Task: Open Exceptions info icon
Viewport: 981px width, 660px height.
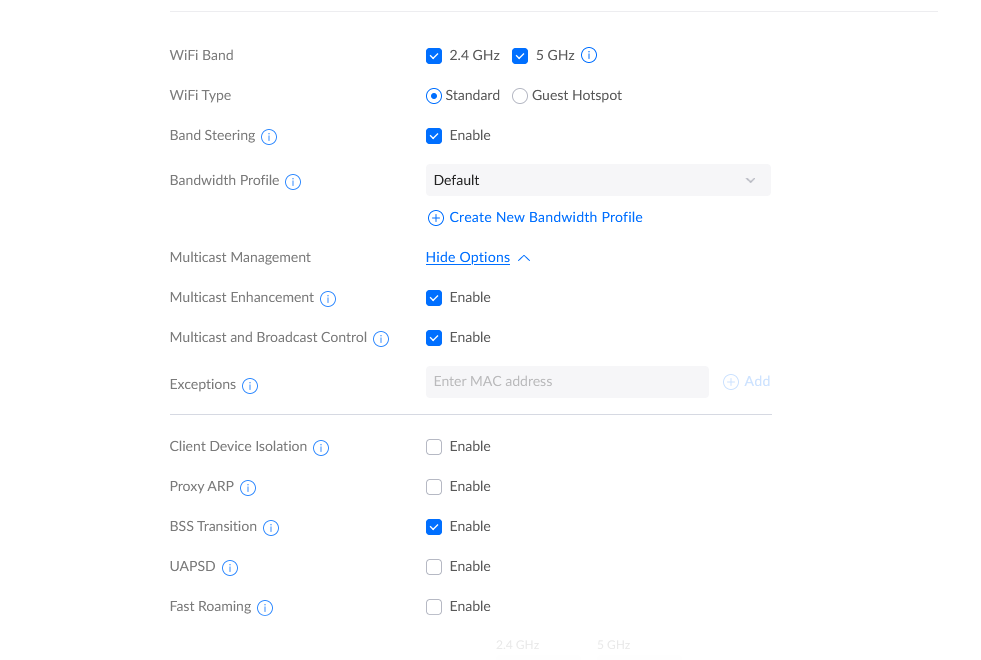Action: click(x=250, y=386)
